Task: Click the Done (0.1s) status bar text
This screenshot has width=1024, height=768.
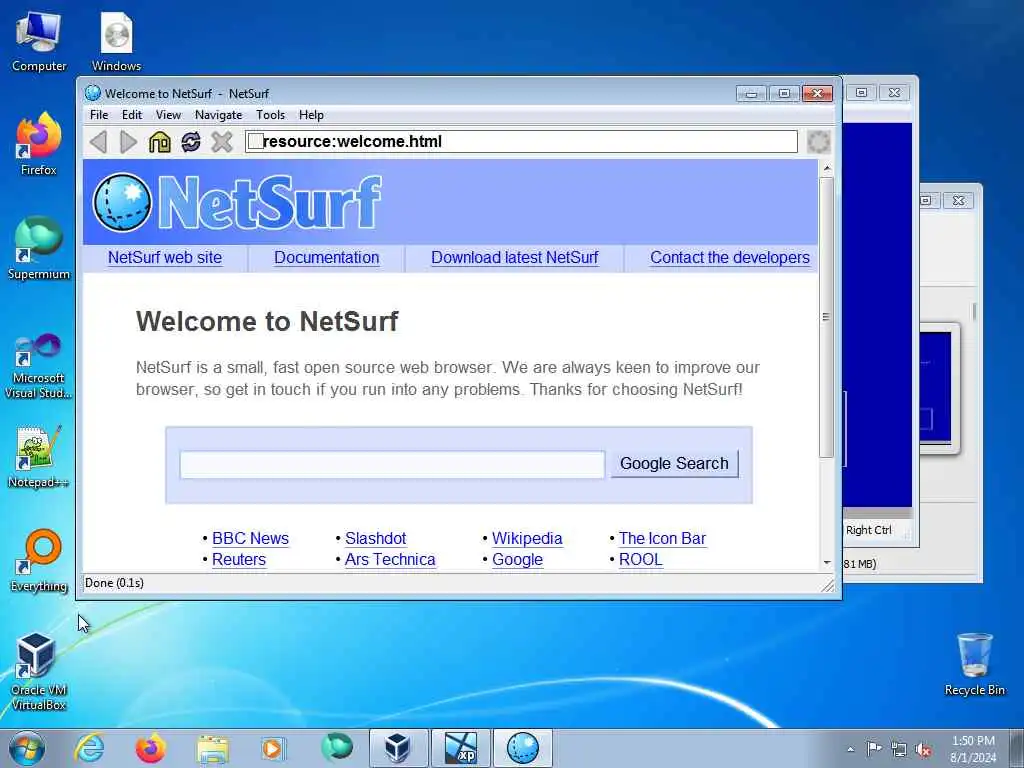Action: click(x=114, y=583)
